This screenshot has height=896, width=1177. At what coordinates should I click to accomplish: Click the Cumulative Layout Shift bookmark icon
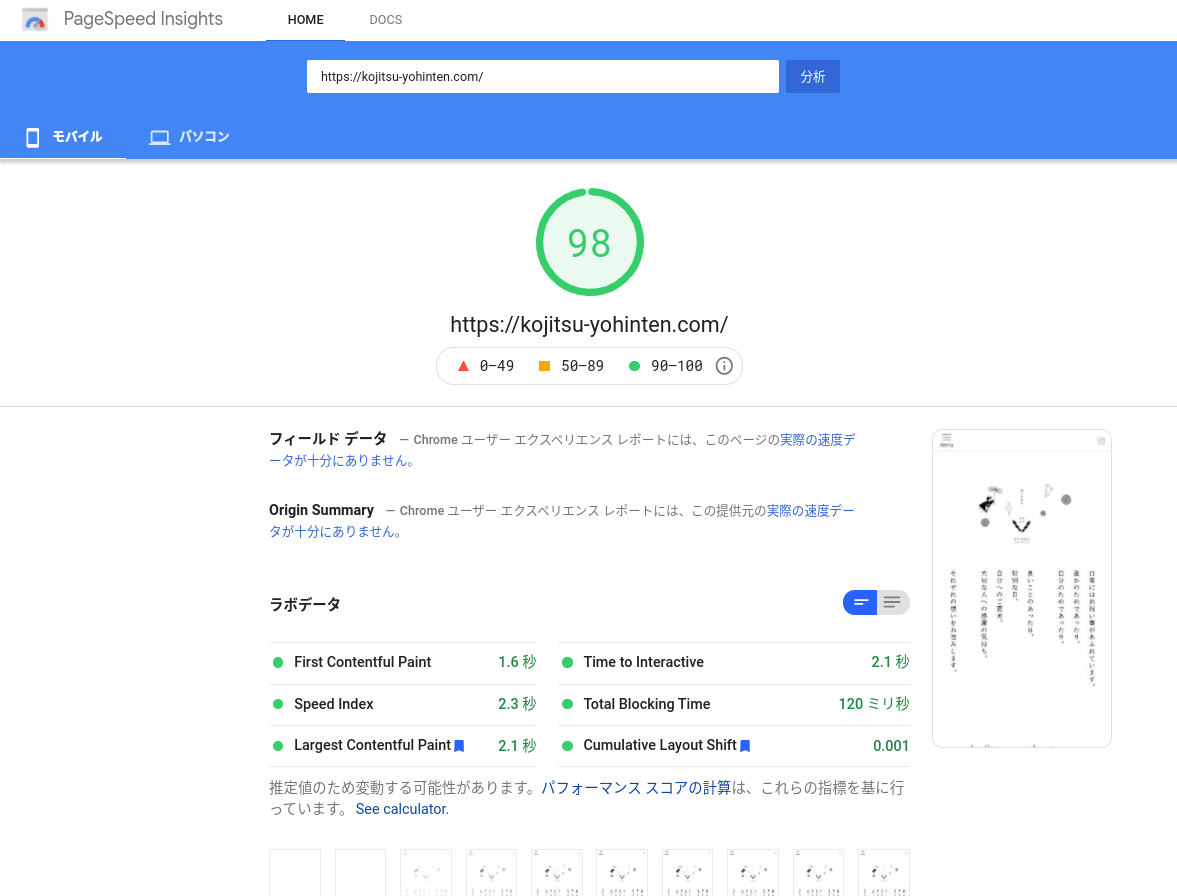click(745, 746)
